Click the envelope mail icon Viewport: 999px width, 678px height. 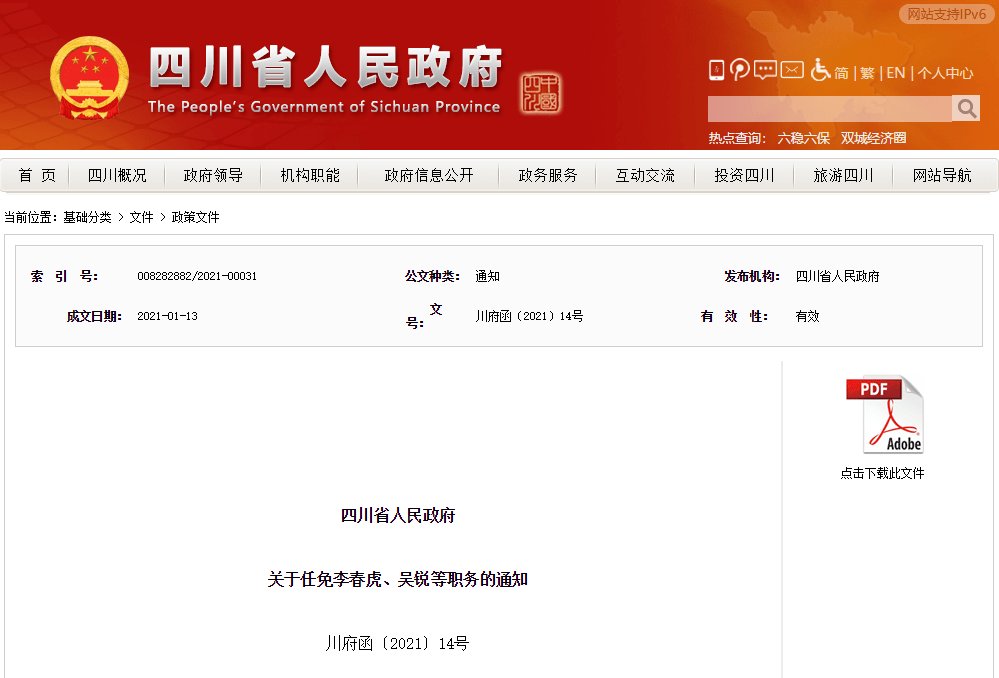pyautogui.click(x=792, y=69)
